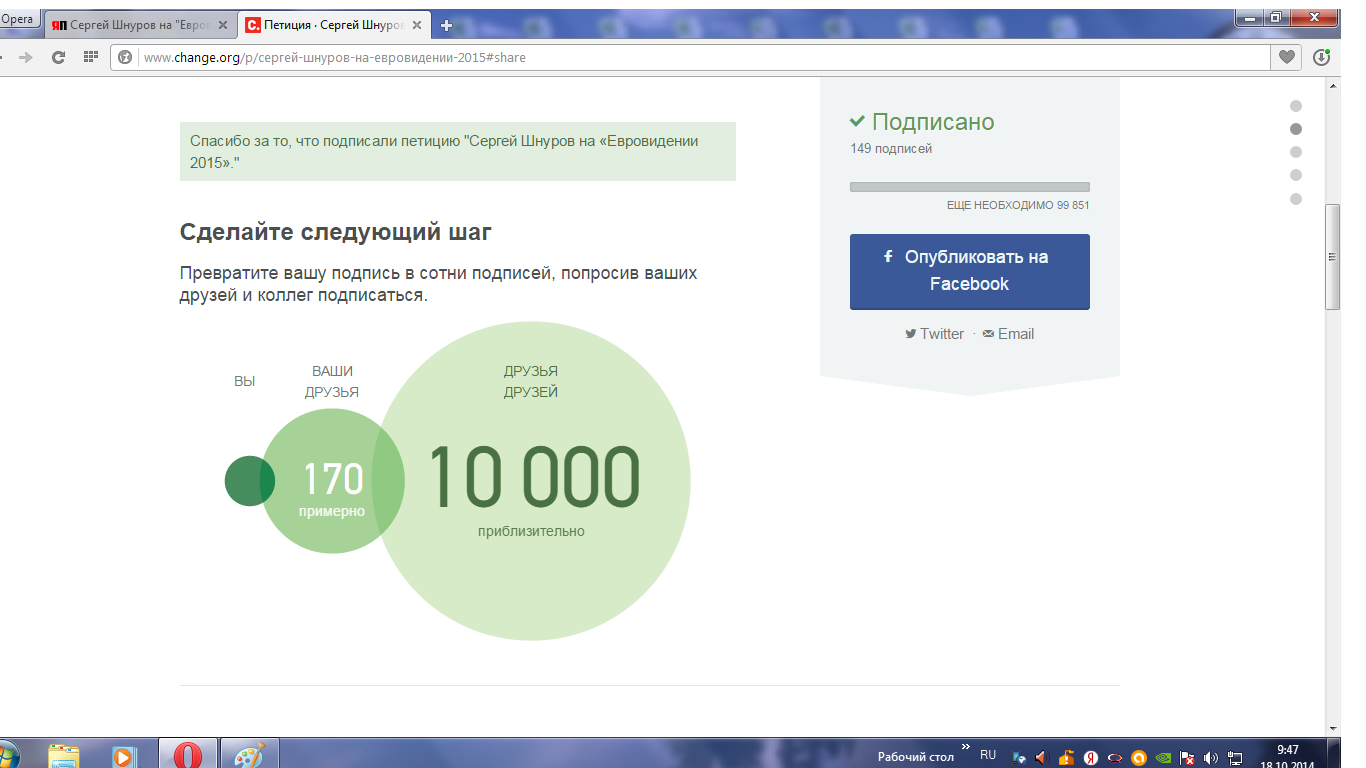Open the network connection tray icon
The height and width of the screenshot is (768, 1366).
(x=1235, y=757)
